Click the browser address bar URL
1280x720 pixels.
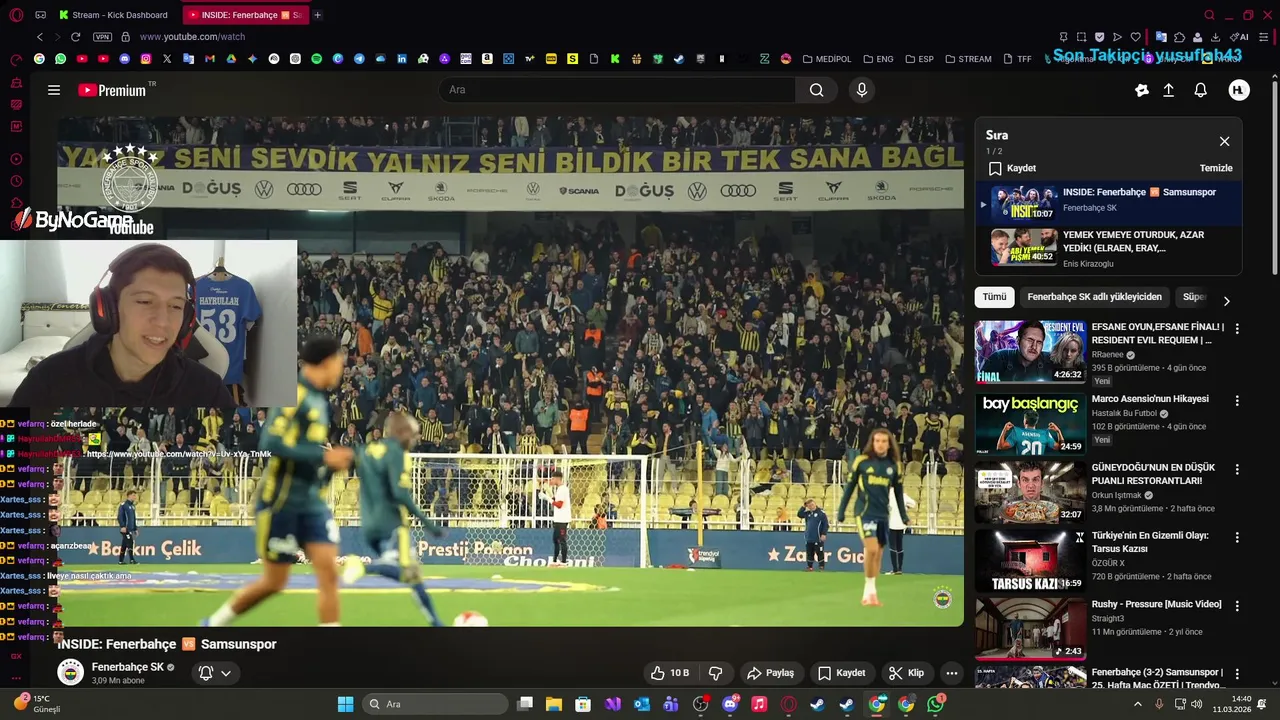(x=192, y=37)
